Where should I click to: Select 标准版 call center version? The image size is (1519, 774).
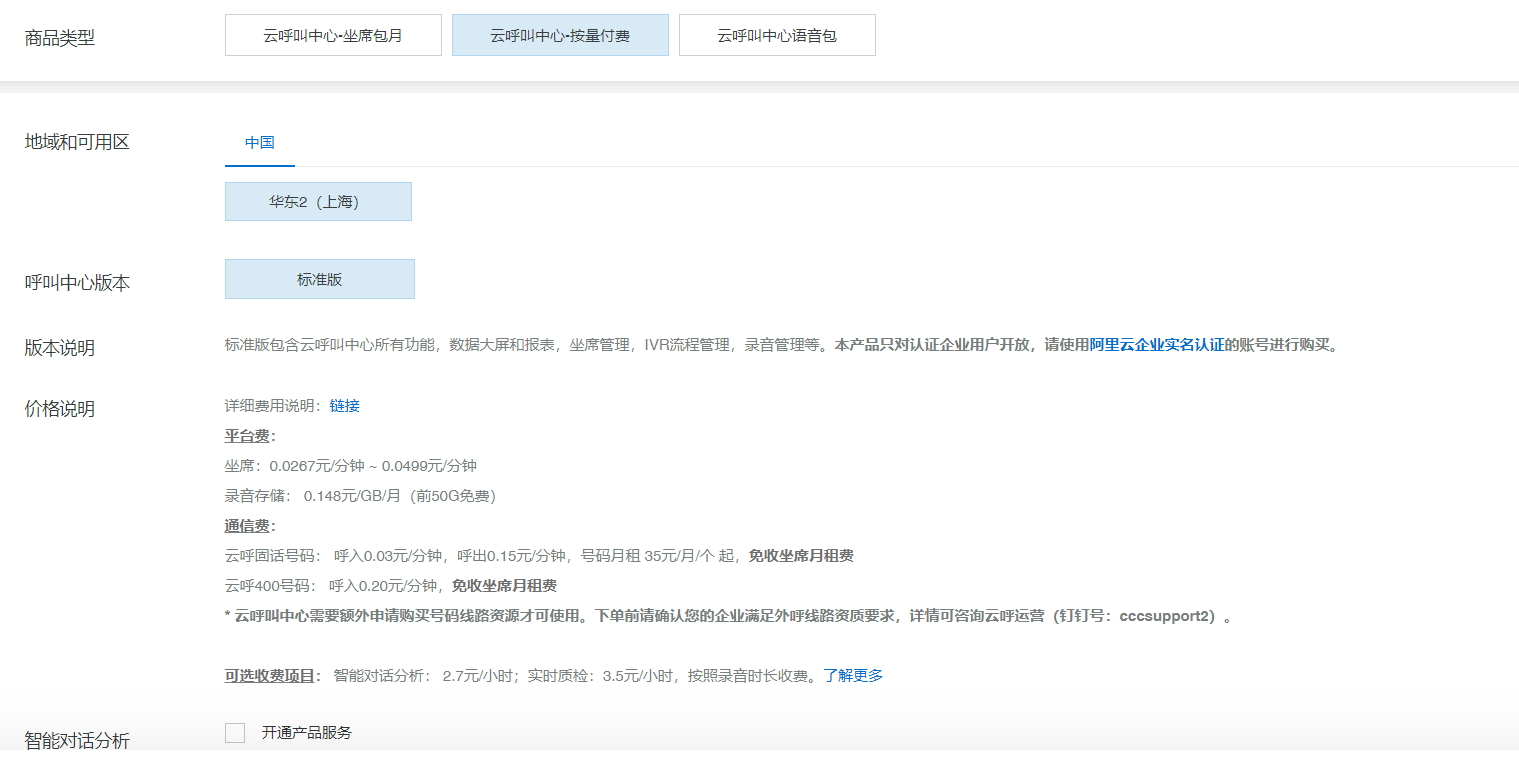pyautogui.click(x=320, y=279)
